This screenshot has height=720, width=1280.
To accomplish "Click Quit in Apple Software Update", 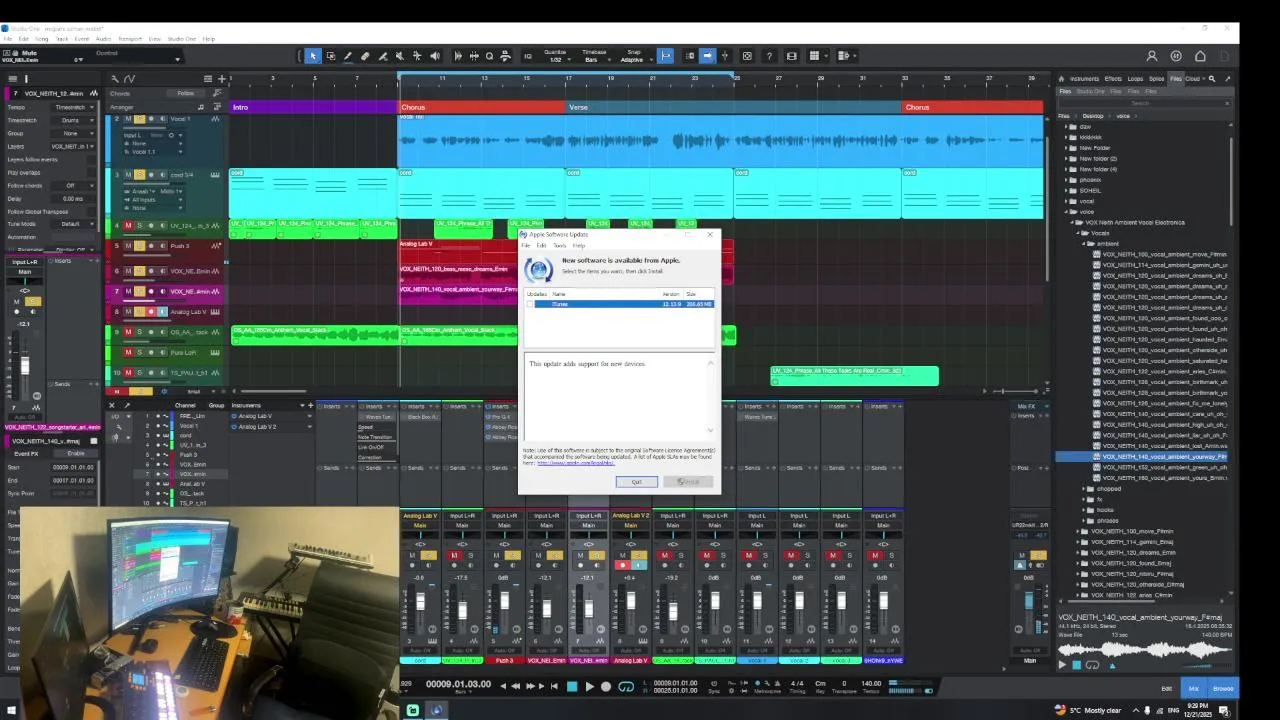I will tap(637, 482).
